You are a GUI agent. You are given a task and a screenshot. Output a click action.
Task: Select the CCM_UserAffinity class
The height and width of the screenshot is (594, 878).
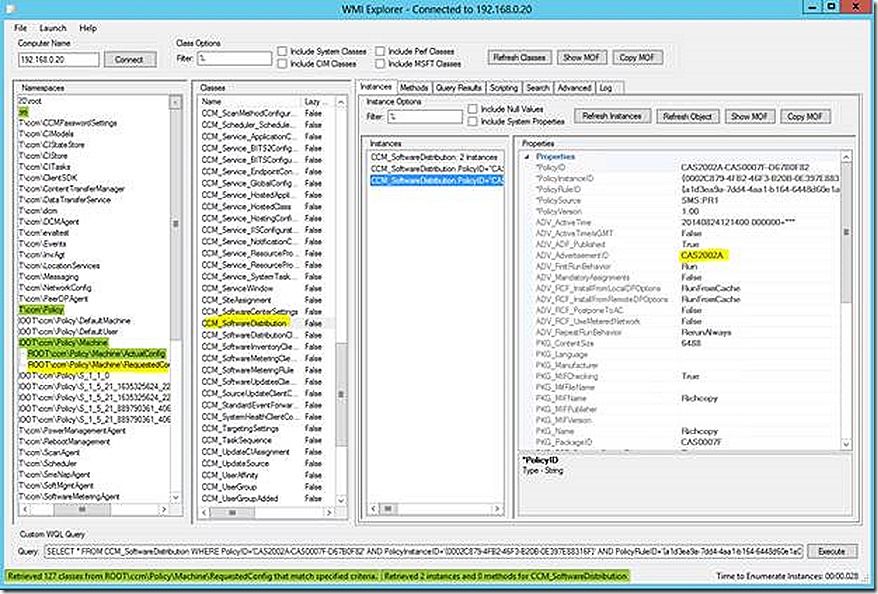point(230,475)
